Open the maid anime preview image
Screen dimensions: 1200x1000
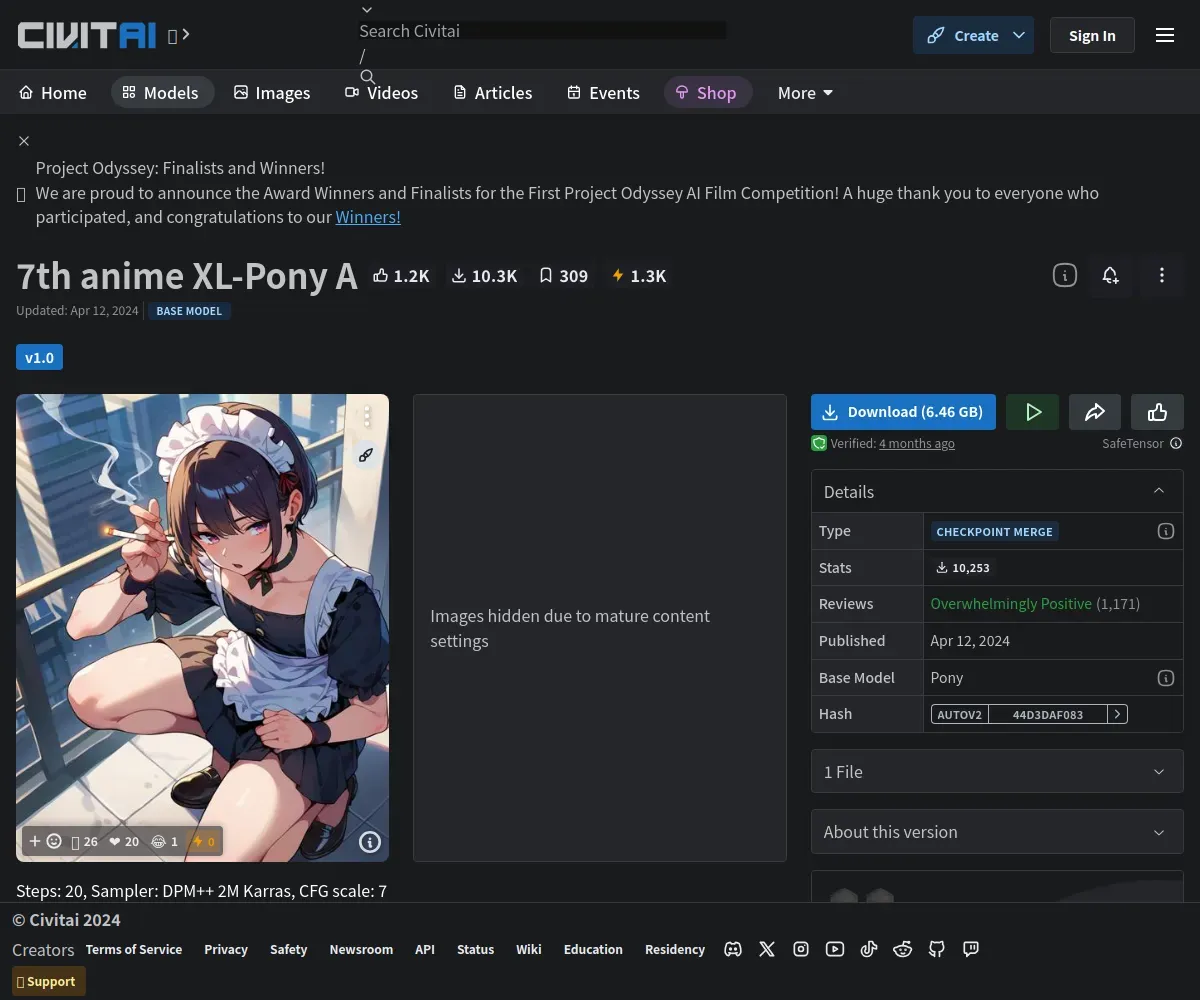tap(202, 627)
